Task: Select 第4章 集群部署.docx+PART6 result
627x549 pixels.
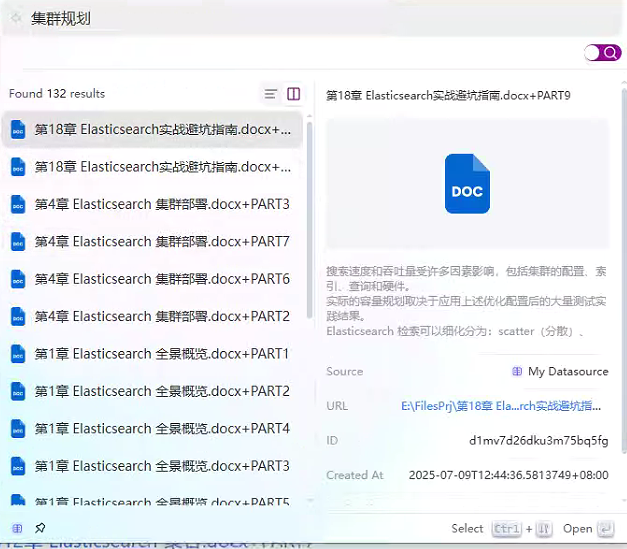Action: point(152,279)
